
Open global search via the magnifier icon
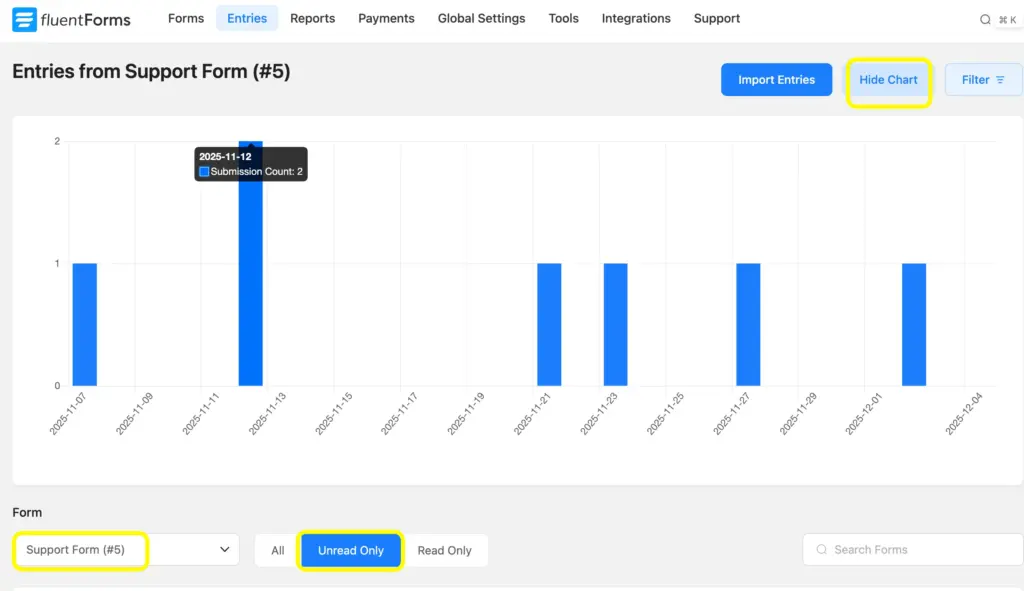click(986, 18)
